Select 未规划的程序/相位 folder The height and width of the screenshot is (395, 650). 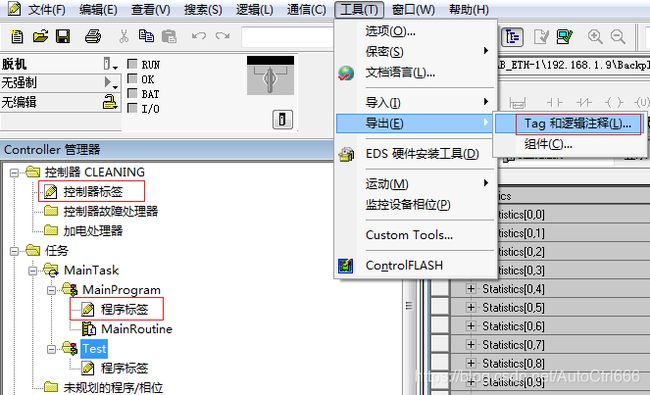click(x=113, y=388)
